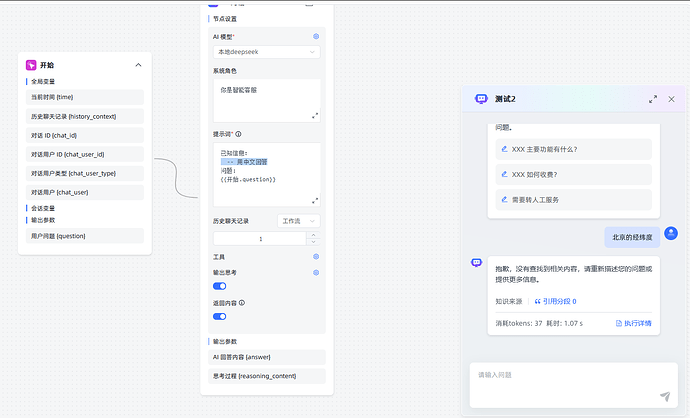Open the 本地deepseek model dropdown
The image size is (690, 418).
(267, 52)
